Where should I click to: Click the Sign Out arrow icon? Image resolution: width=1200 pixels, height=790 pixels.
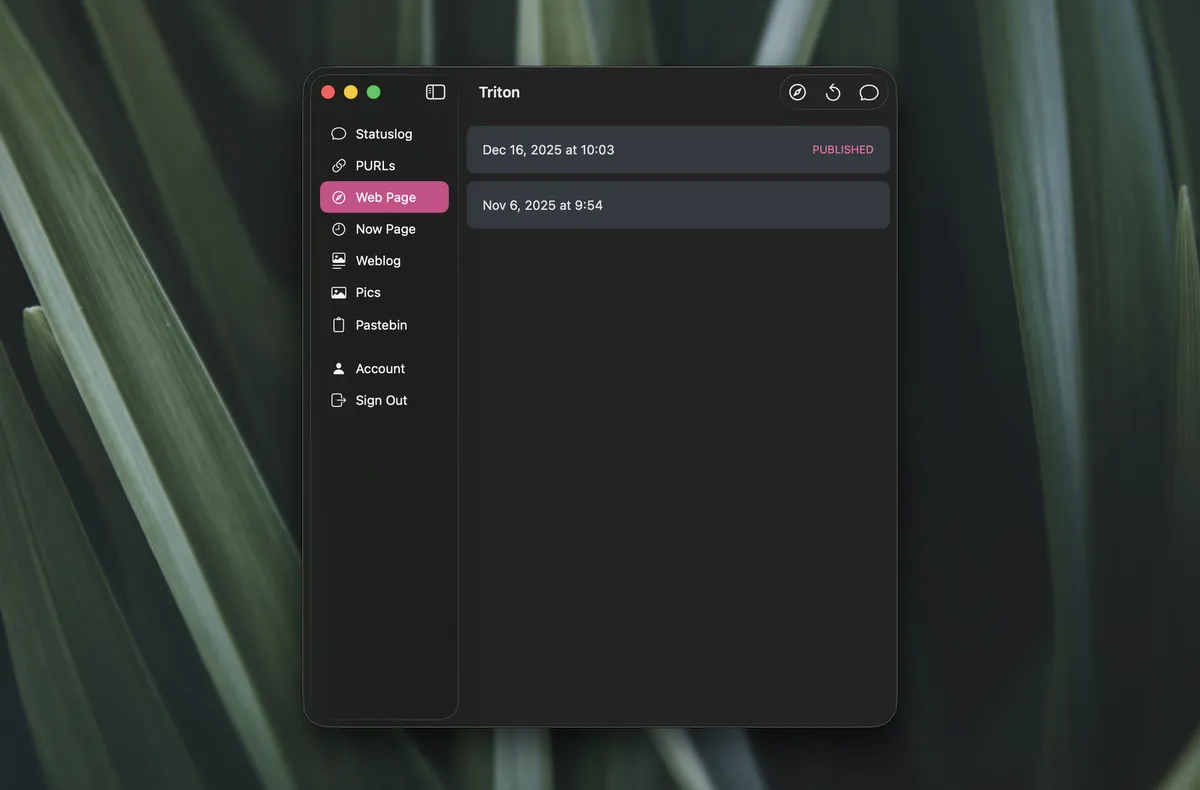point(339,400)
